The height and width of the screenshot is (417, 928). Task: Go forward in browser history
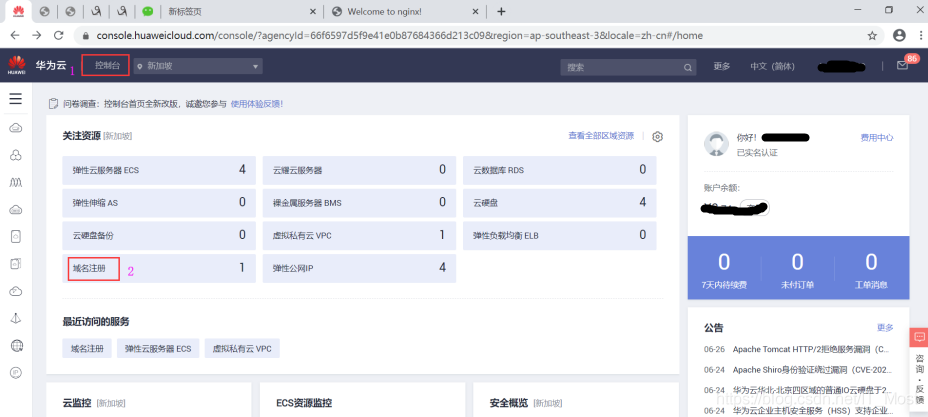point(37,35)
